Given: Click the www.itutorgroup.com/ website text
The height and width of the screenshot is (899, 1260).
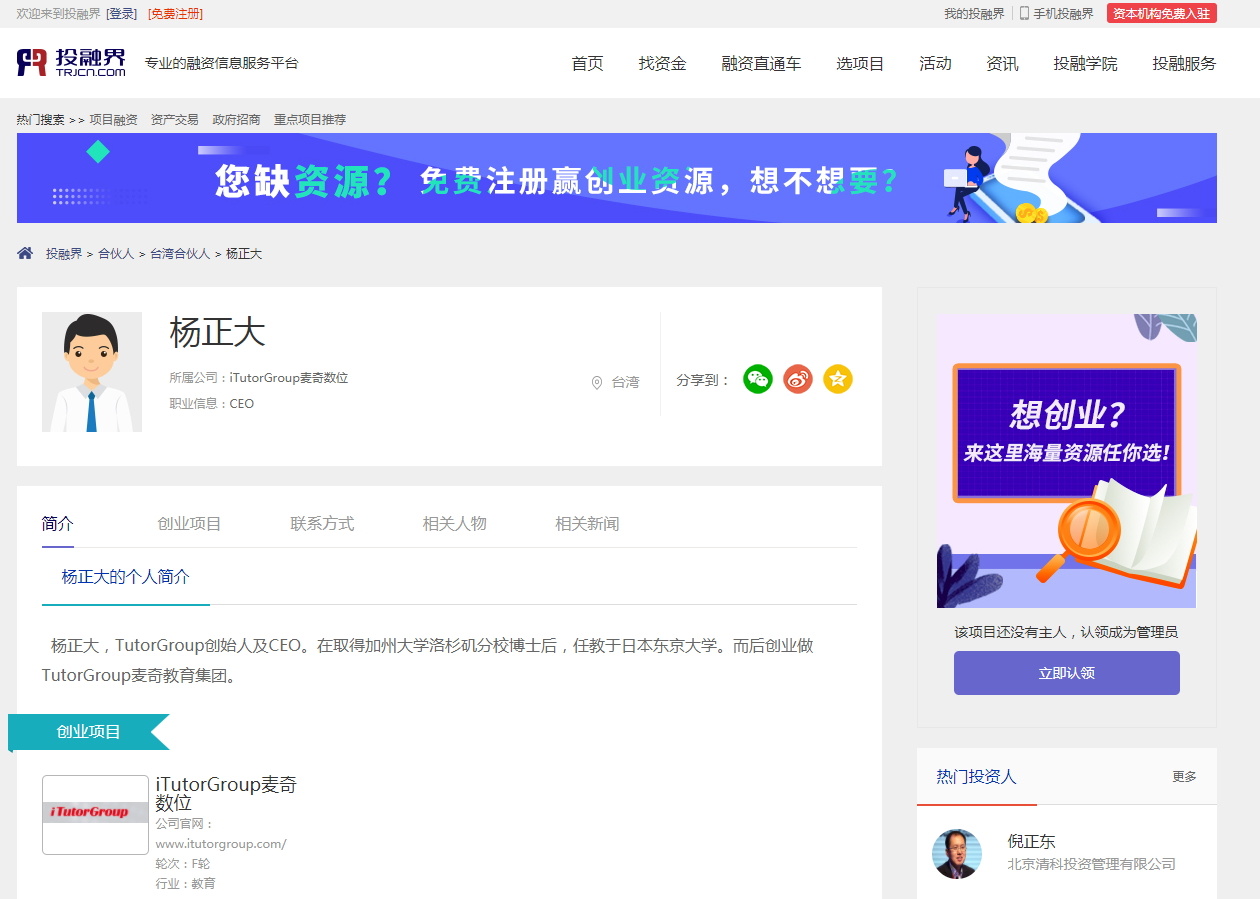Looking at the screenshot, I should [x=221, y=844].
